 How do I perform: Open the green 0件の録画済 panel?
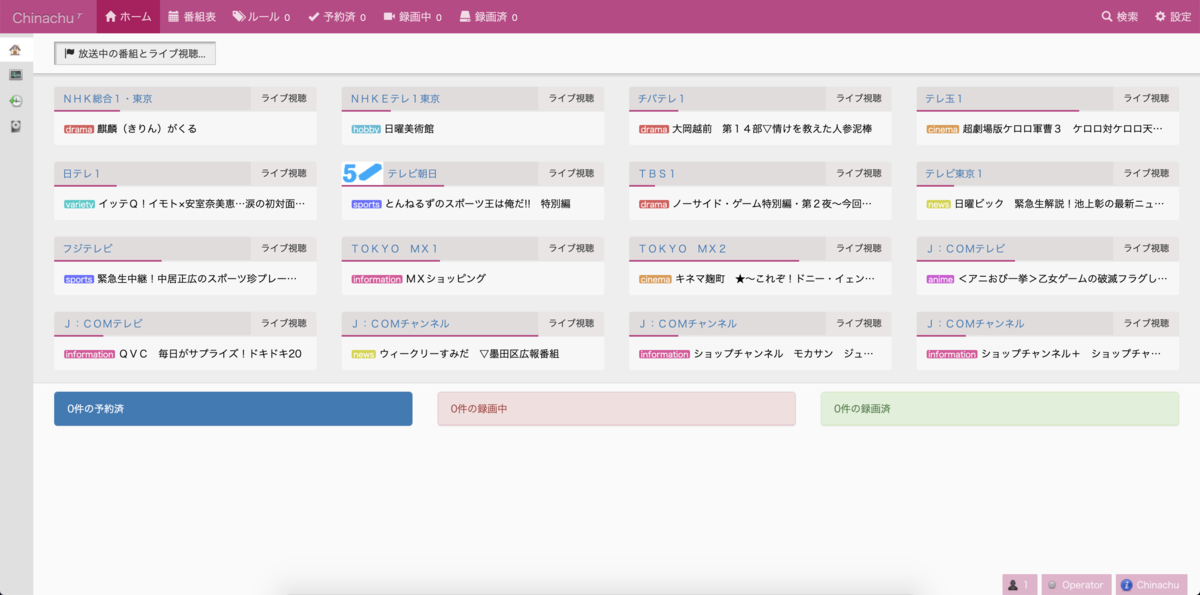[1000, 409]
